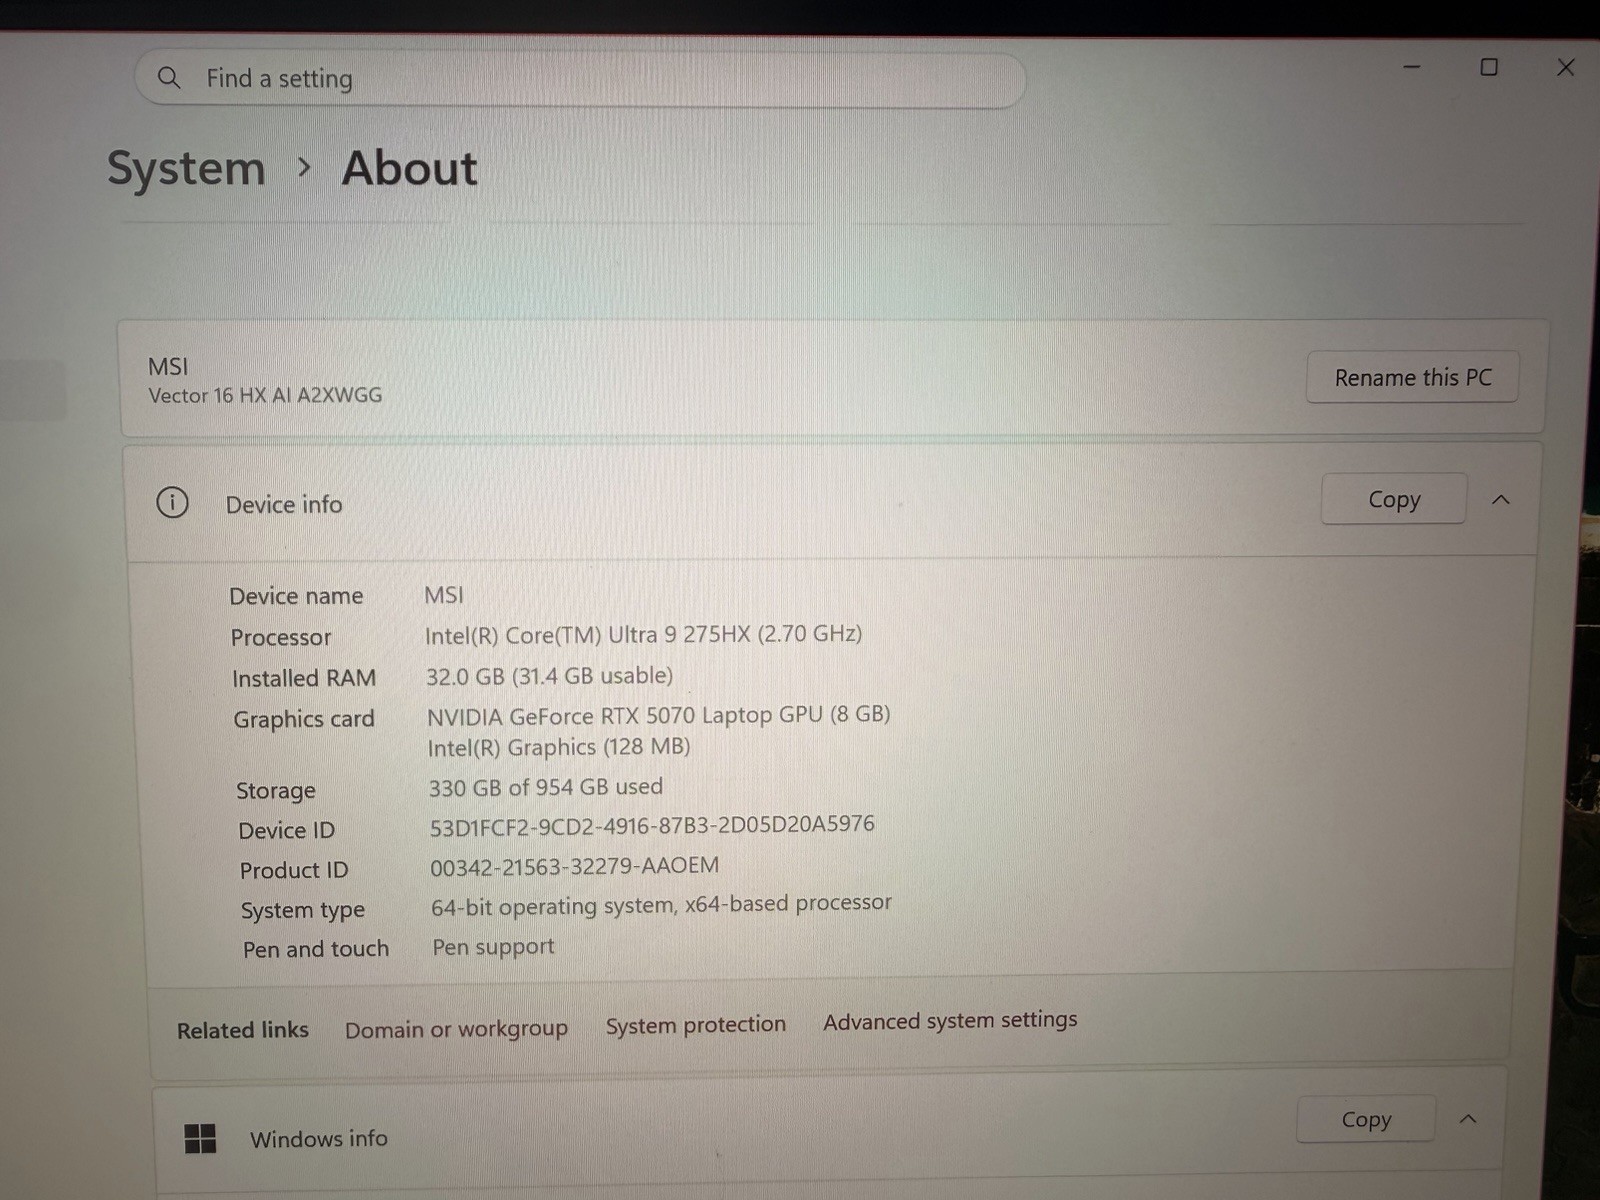This screenshot has height=1200, width=1600.
Task: Click the Device ID label
Action: point(287,830)
